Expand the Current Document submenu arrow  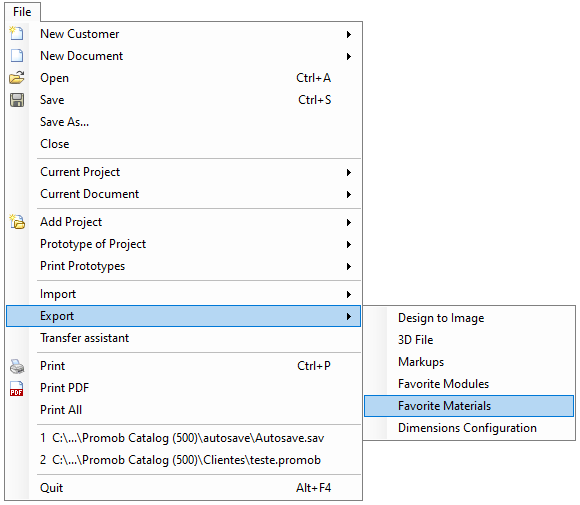coord(348,194)
